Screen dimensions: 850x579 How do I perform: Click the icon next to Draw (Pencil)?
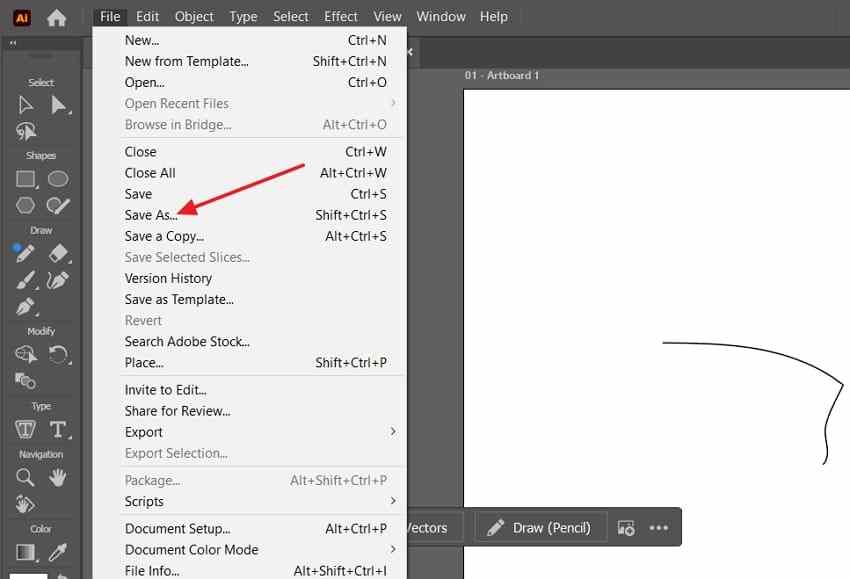click(626, 528)
